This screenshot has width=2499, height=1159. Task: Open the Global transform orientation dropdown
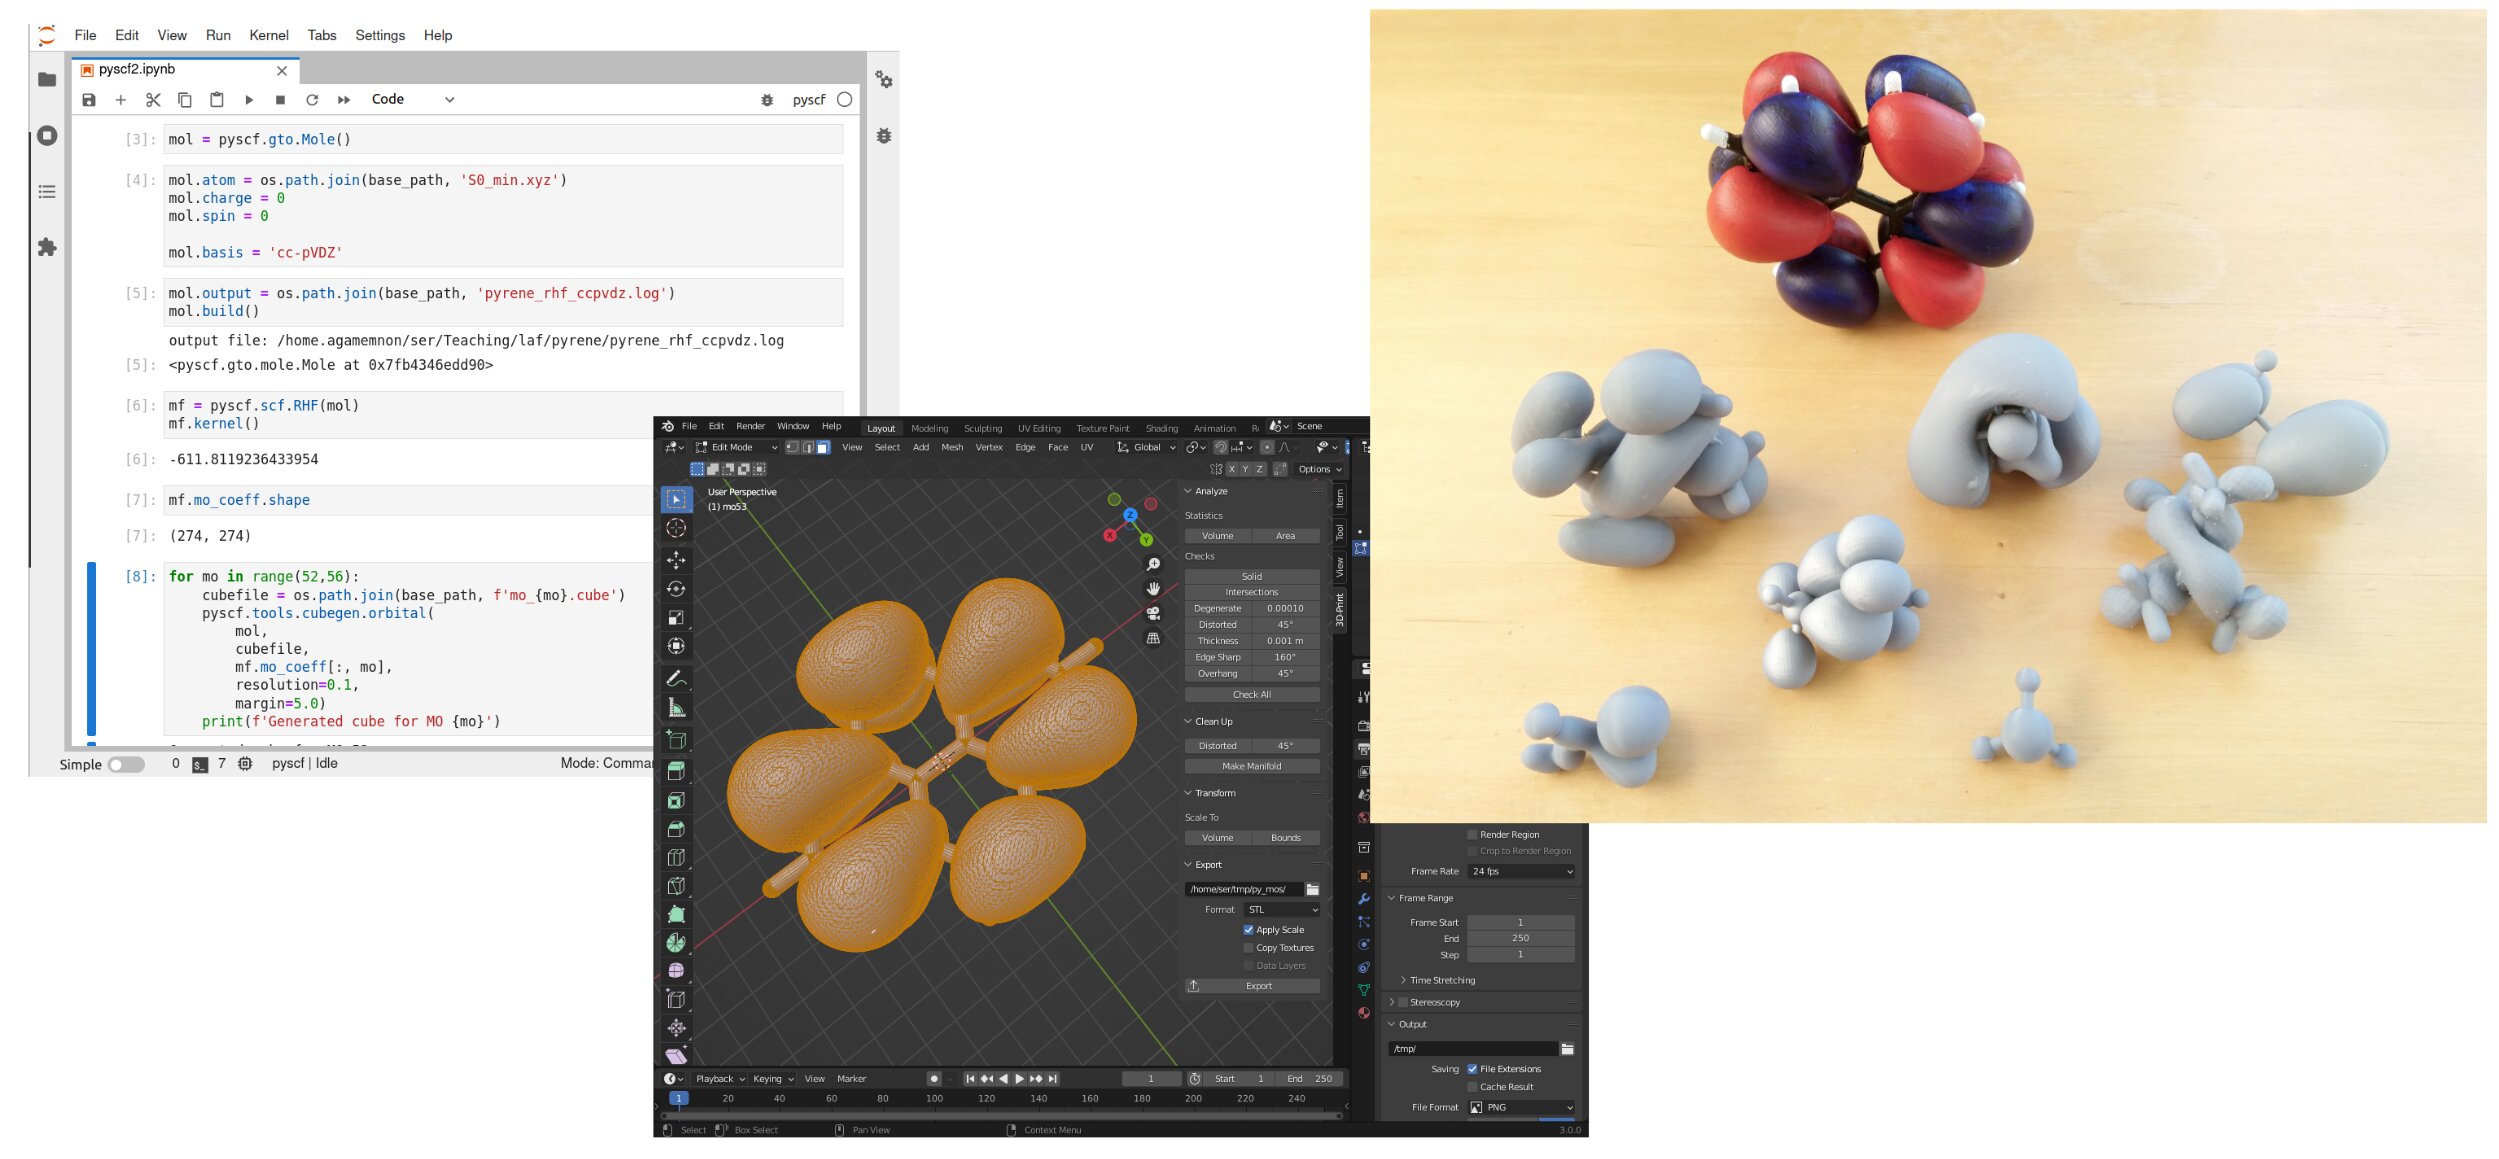click(x=1147, y=447)
